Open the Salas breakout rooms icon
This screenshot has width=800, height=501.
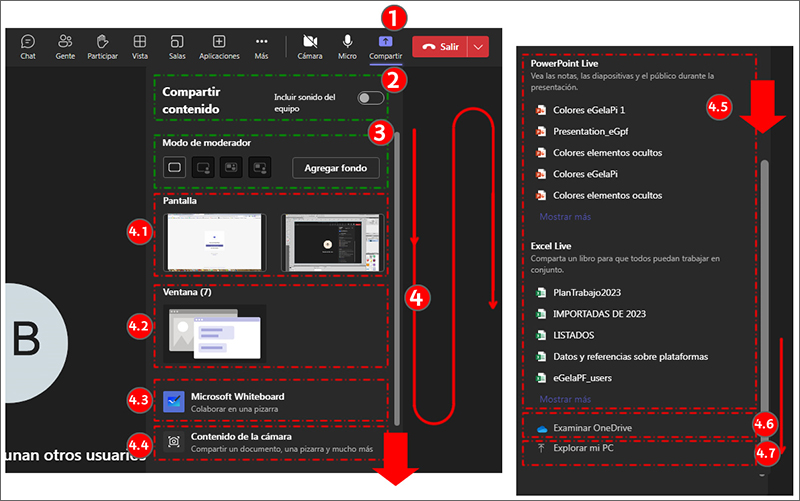pyautogui.click(x=177, y=42)
